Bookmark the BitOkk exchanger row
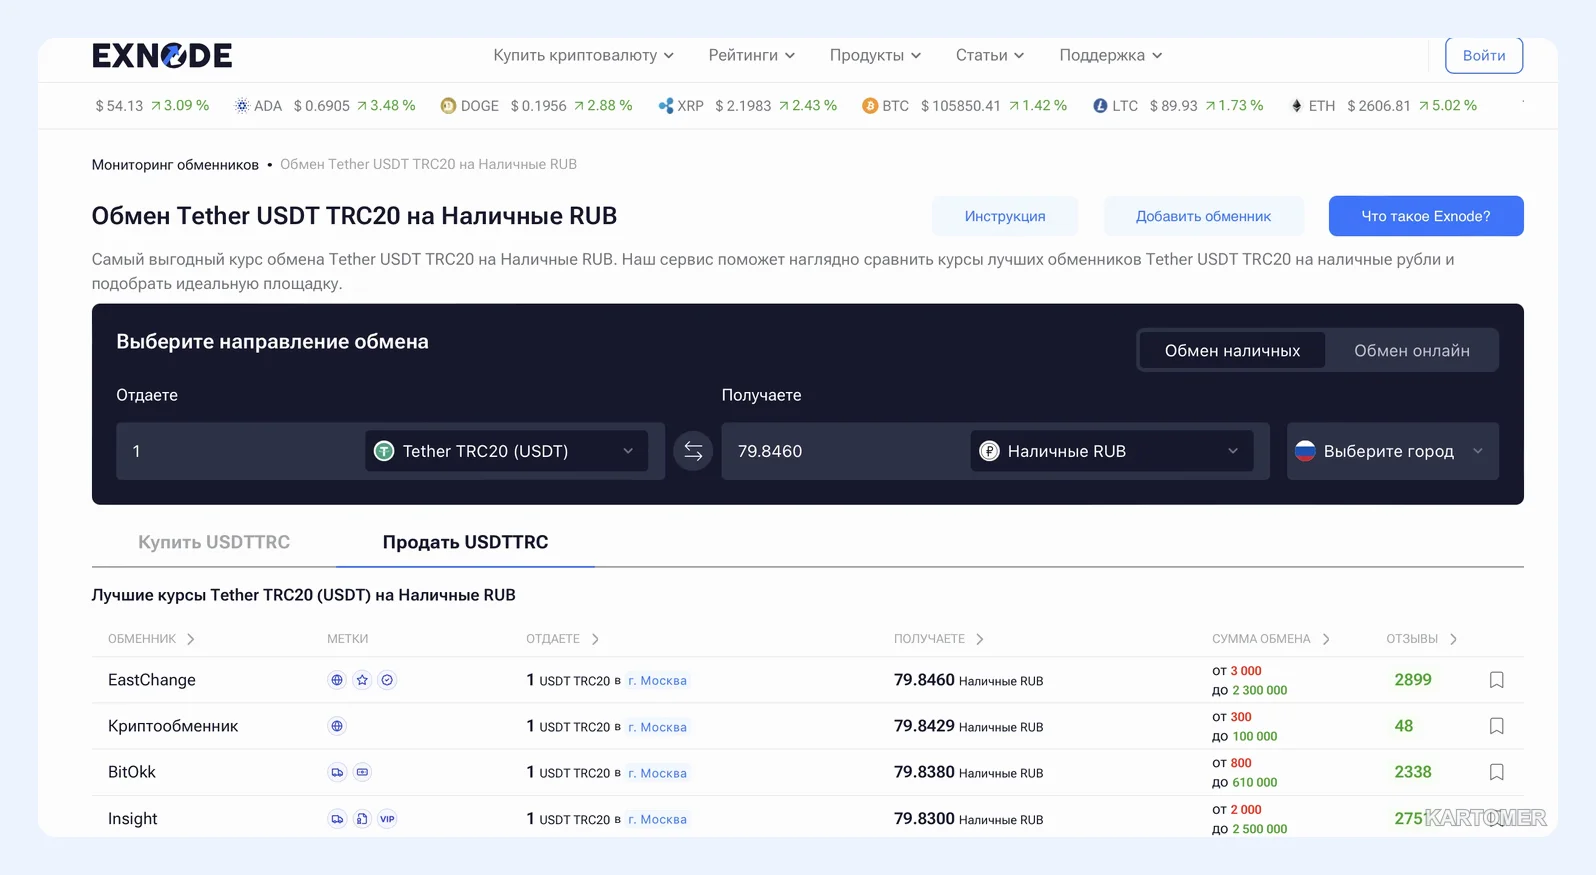Screen dimensions: 1596x875 1496,772
